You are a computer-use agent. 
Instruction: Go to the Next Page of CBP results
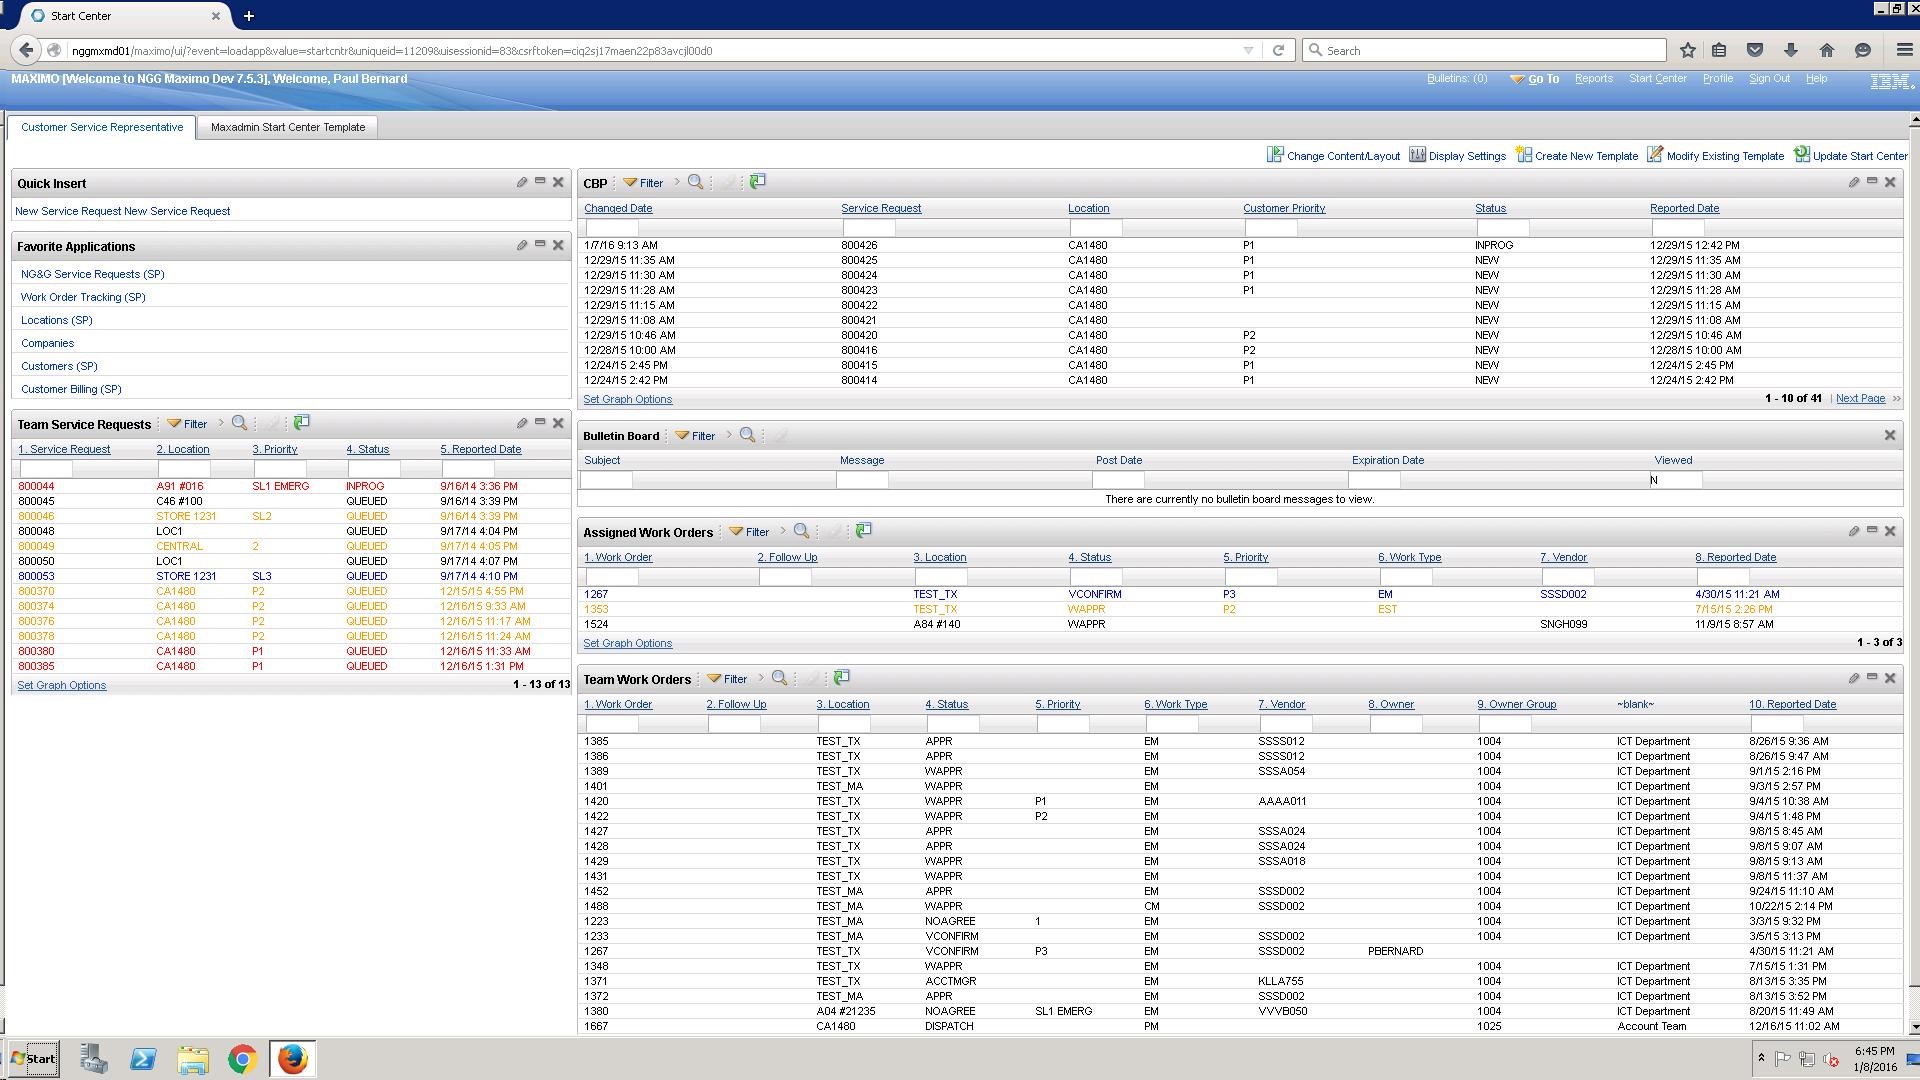tap(1860, 398)
